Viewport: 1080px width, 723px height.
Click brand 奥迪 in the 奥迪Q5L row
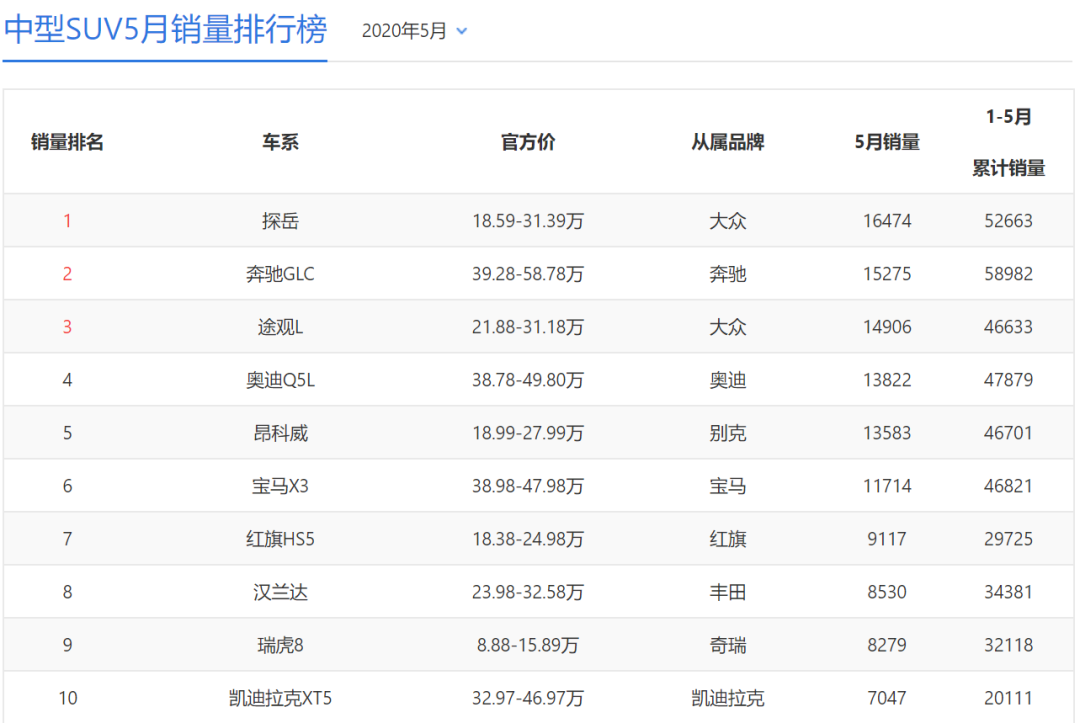point(728,380)
